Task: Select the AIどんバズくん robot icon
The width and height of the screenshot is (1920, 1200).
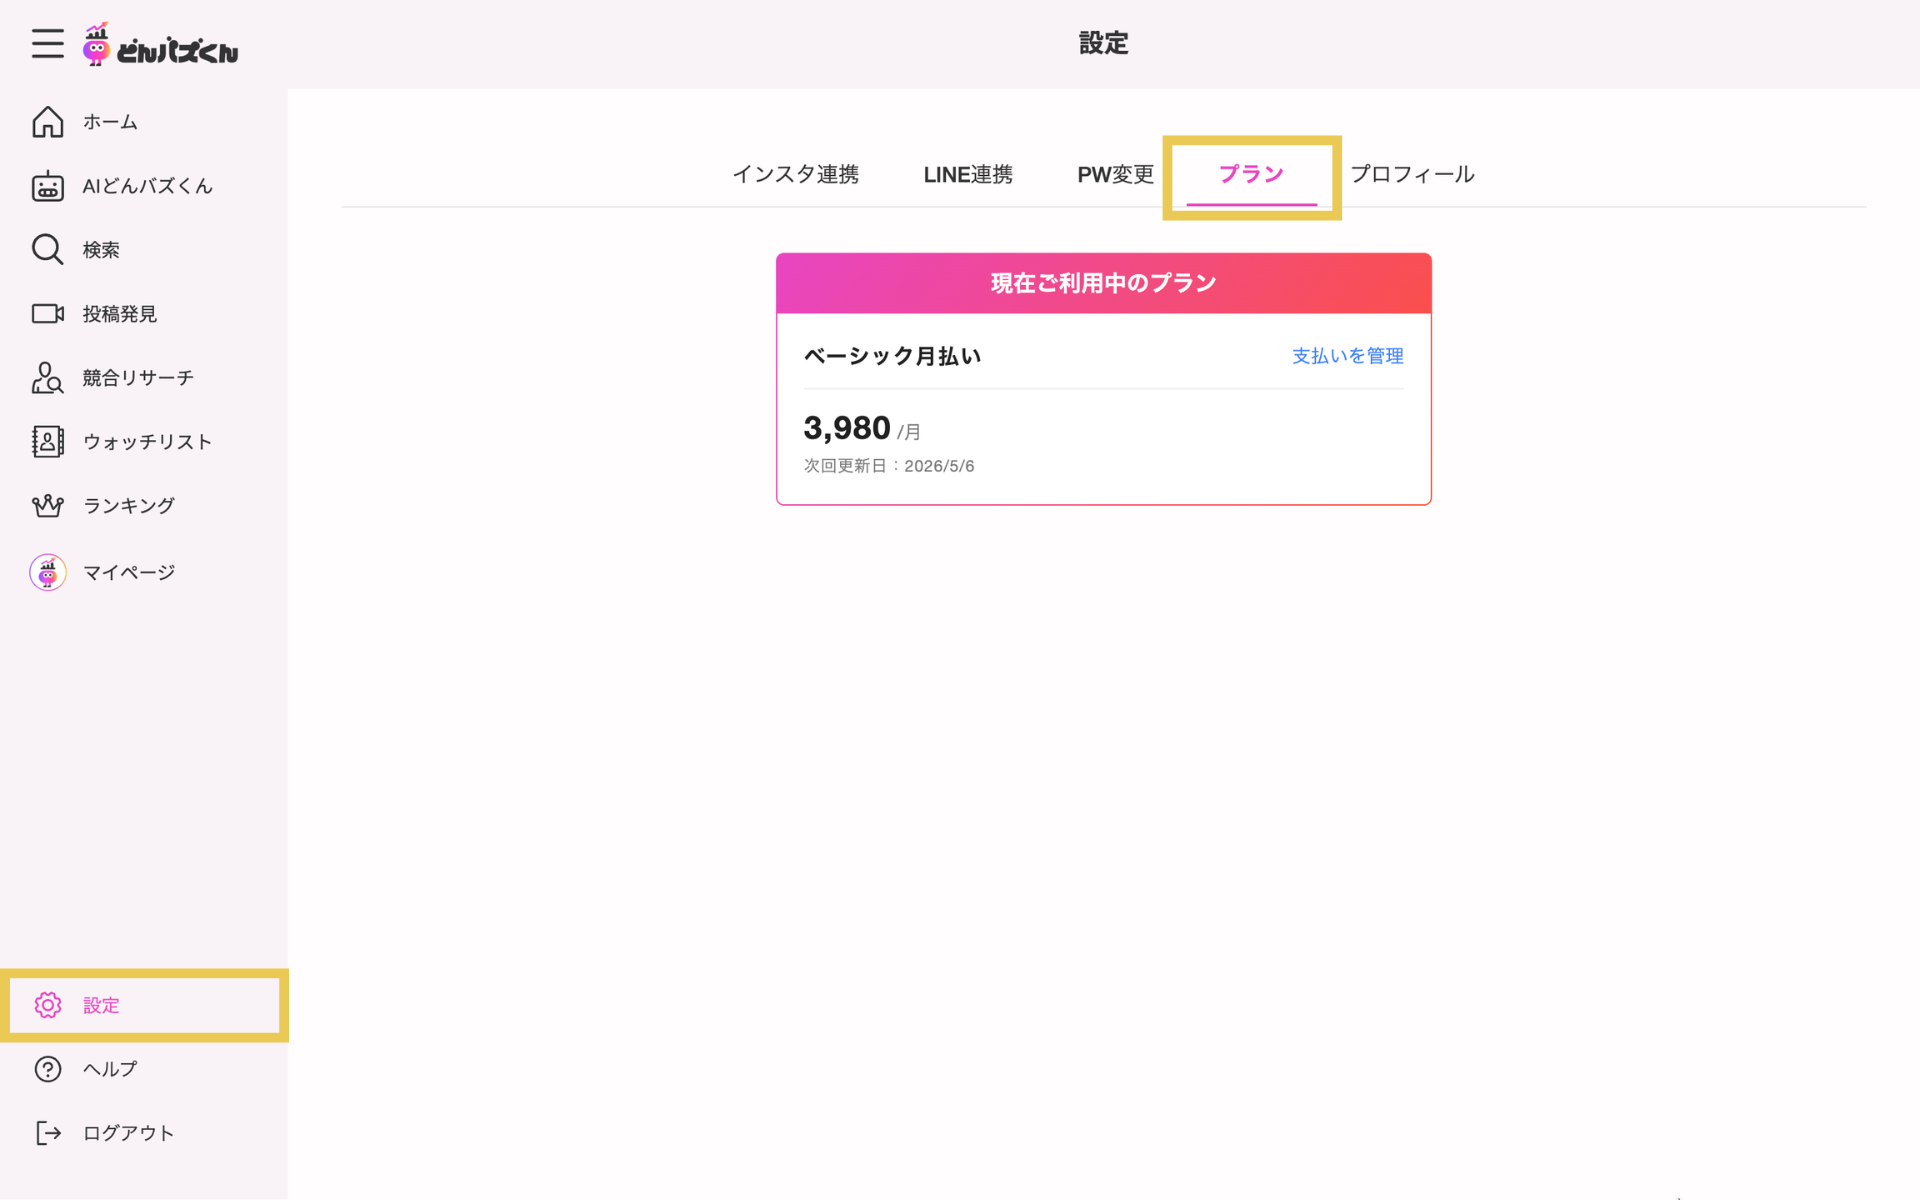Action: pyautogui.click(x=48, y=186)
